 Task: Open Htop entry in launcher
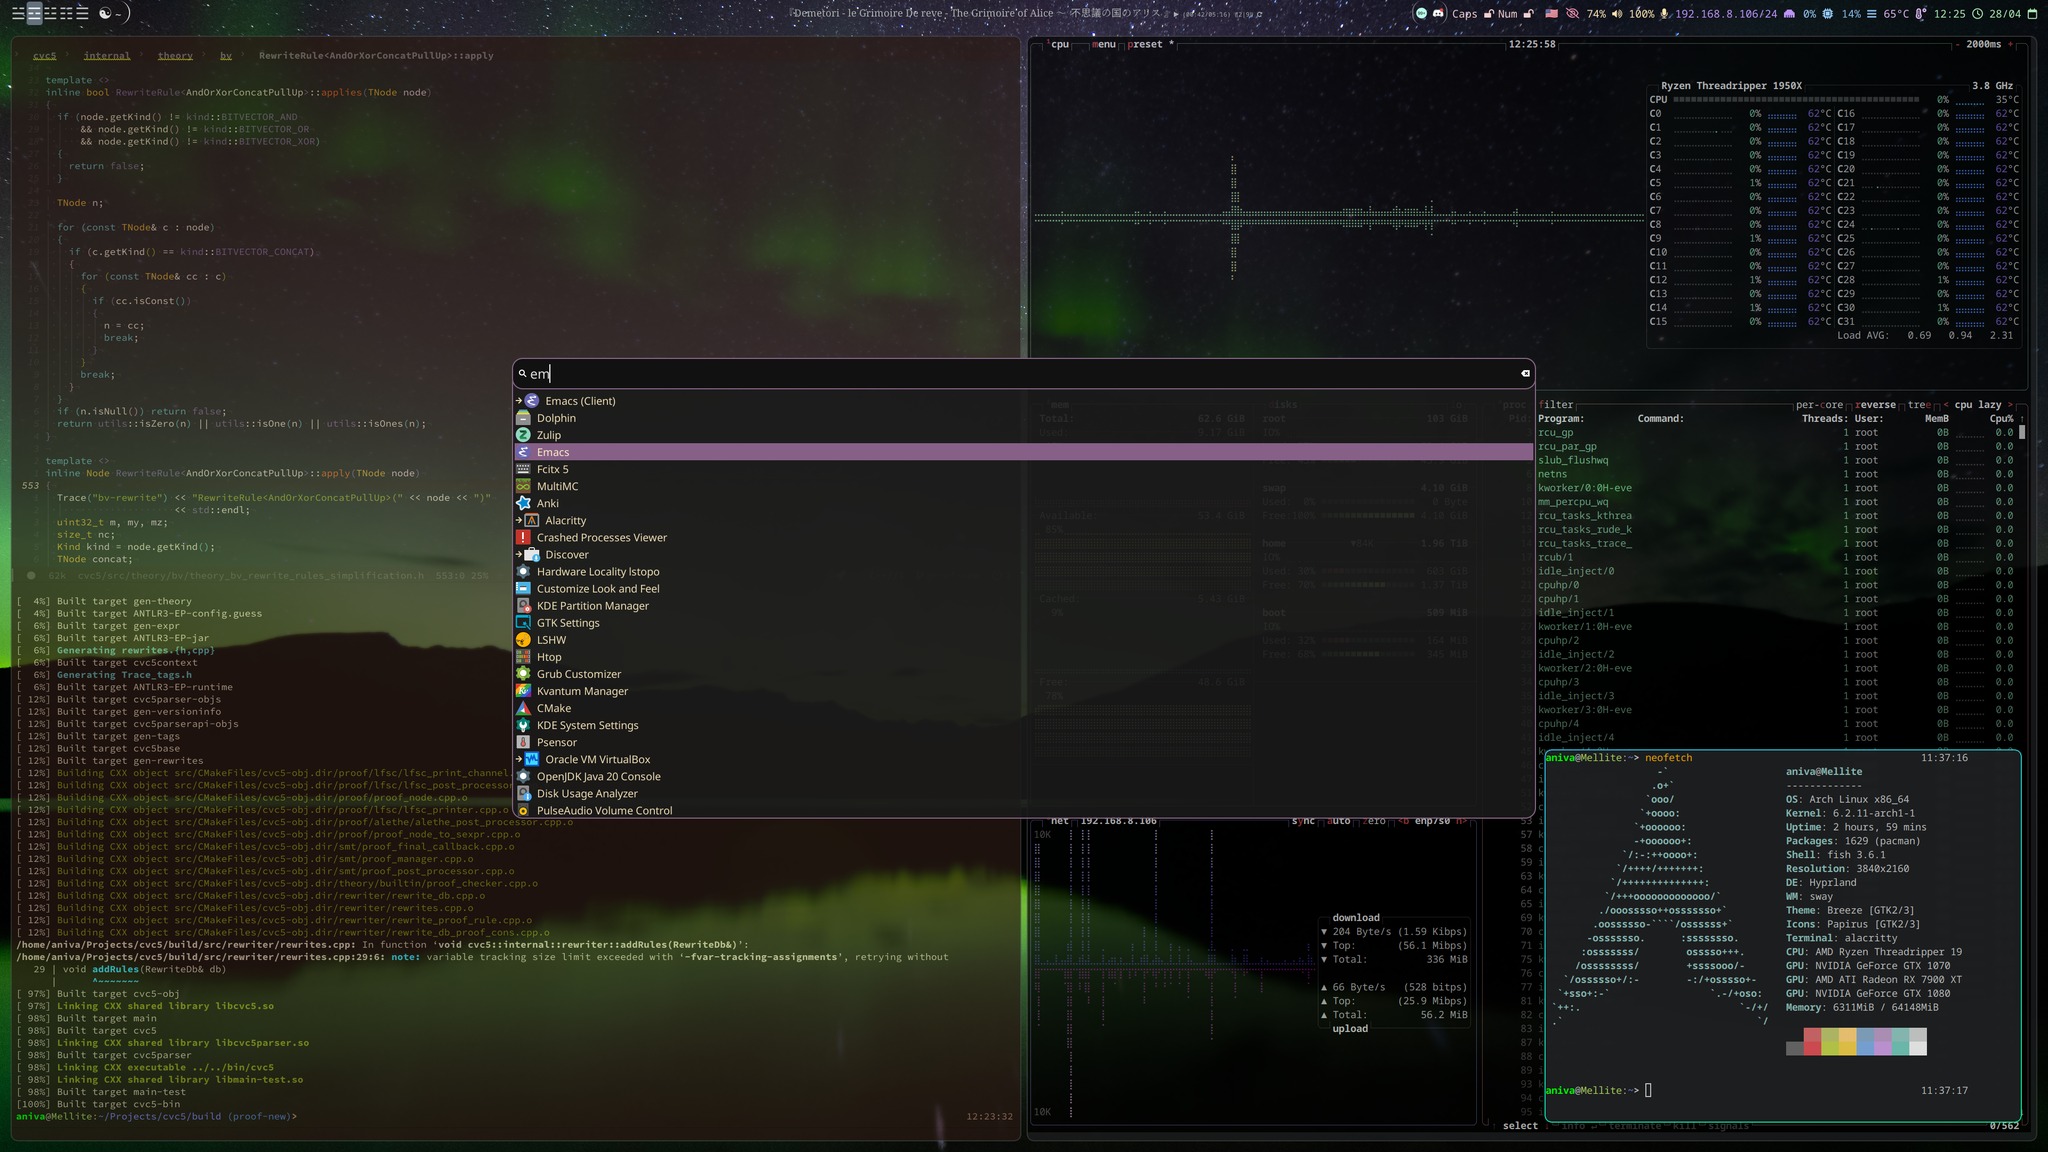pos(1024,656)
